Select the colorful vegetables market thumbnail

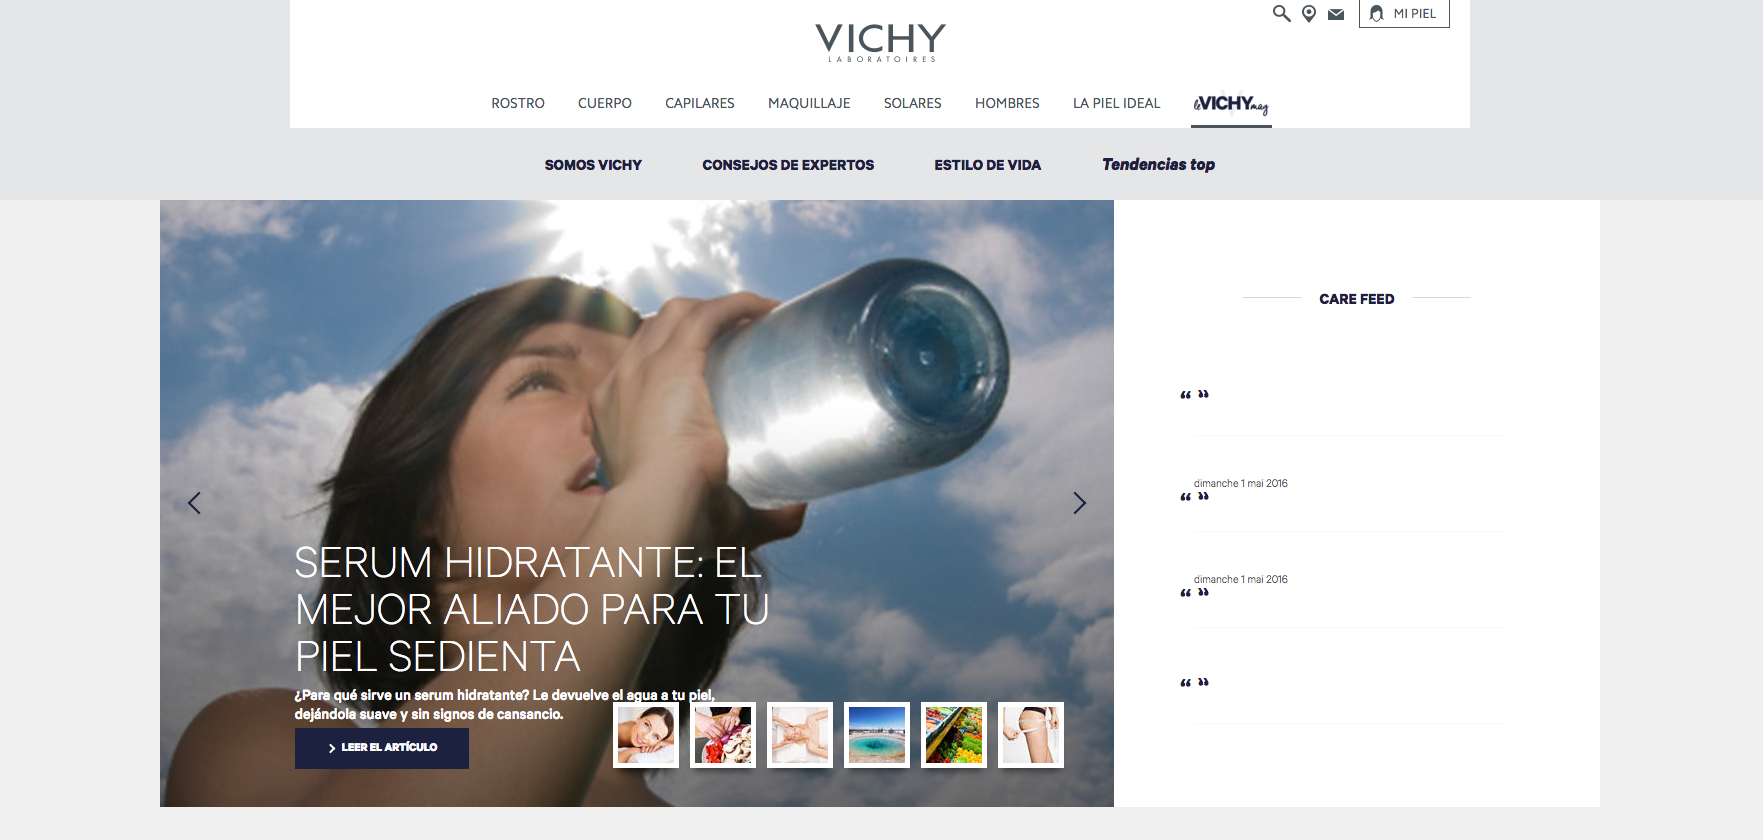tap(954, 735)
